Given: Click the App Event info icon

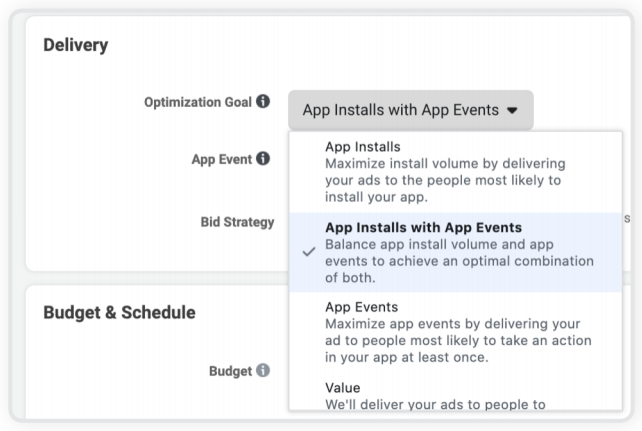Looking at the screenshot, I should (263, 158).
